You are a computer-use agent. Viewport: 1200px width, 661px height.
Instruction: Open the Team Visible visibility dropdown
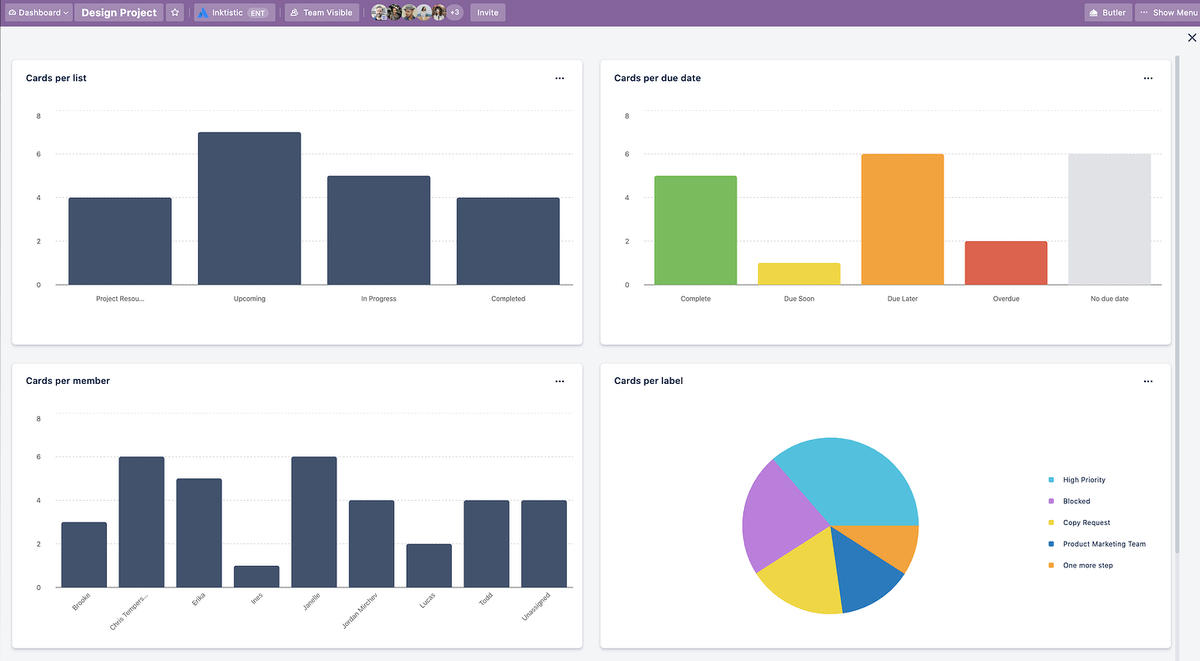pyautogui.click(x=320, y=13)
